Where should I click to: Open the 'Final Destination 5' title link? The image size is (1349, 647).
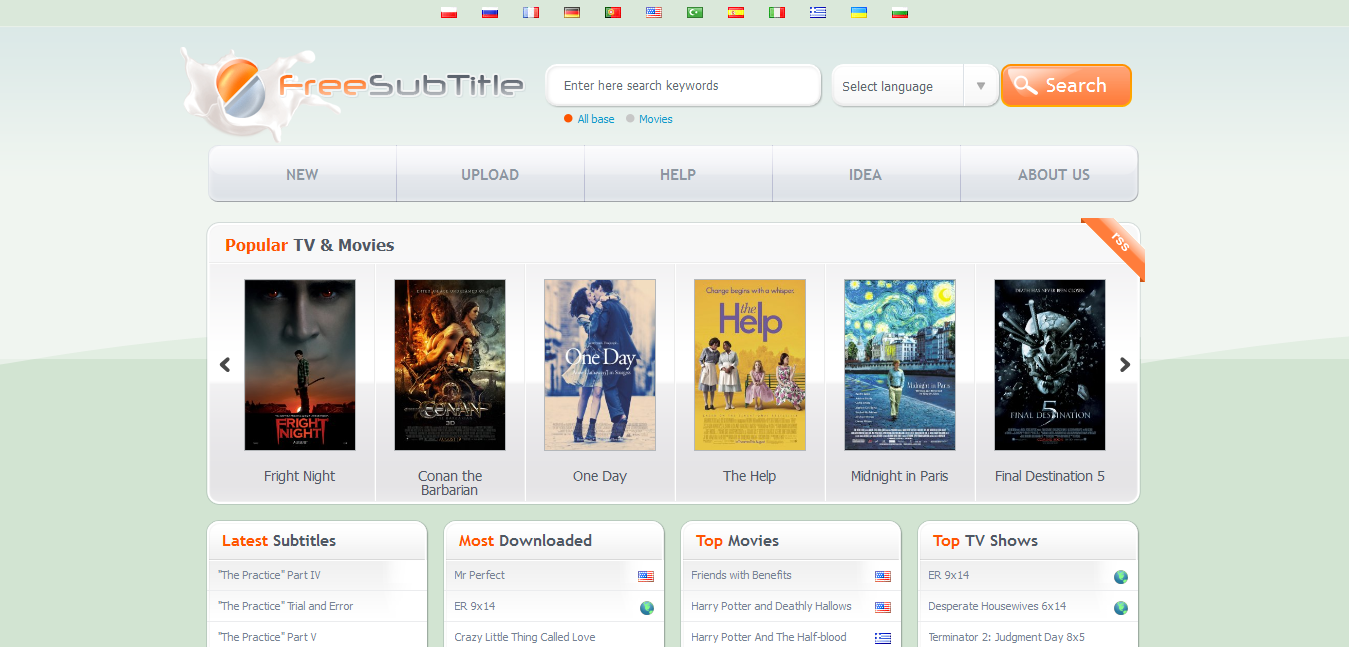tap(1050, 476)
